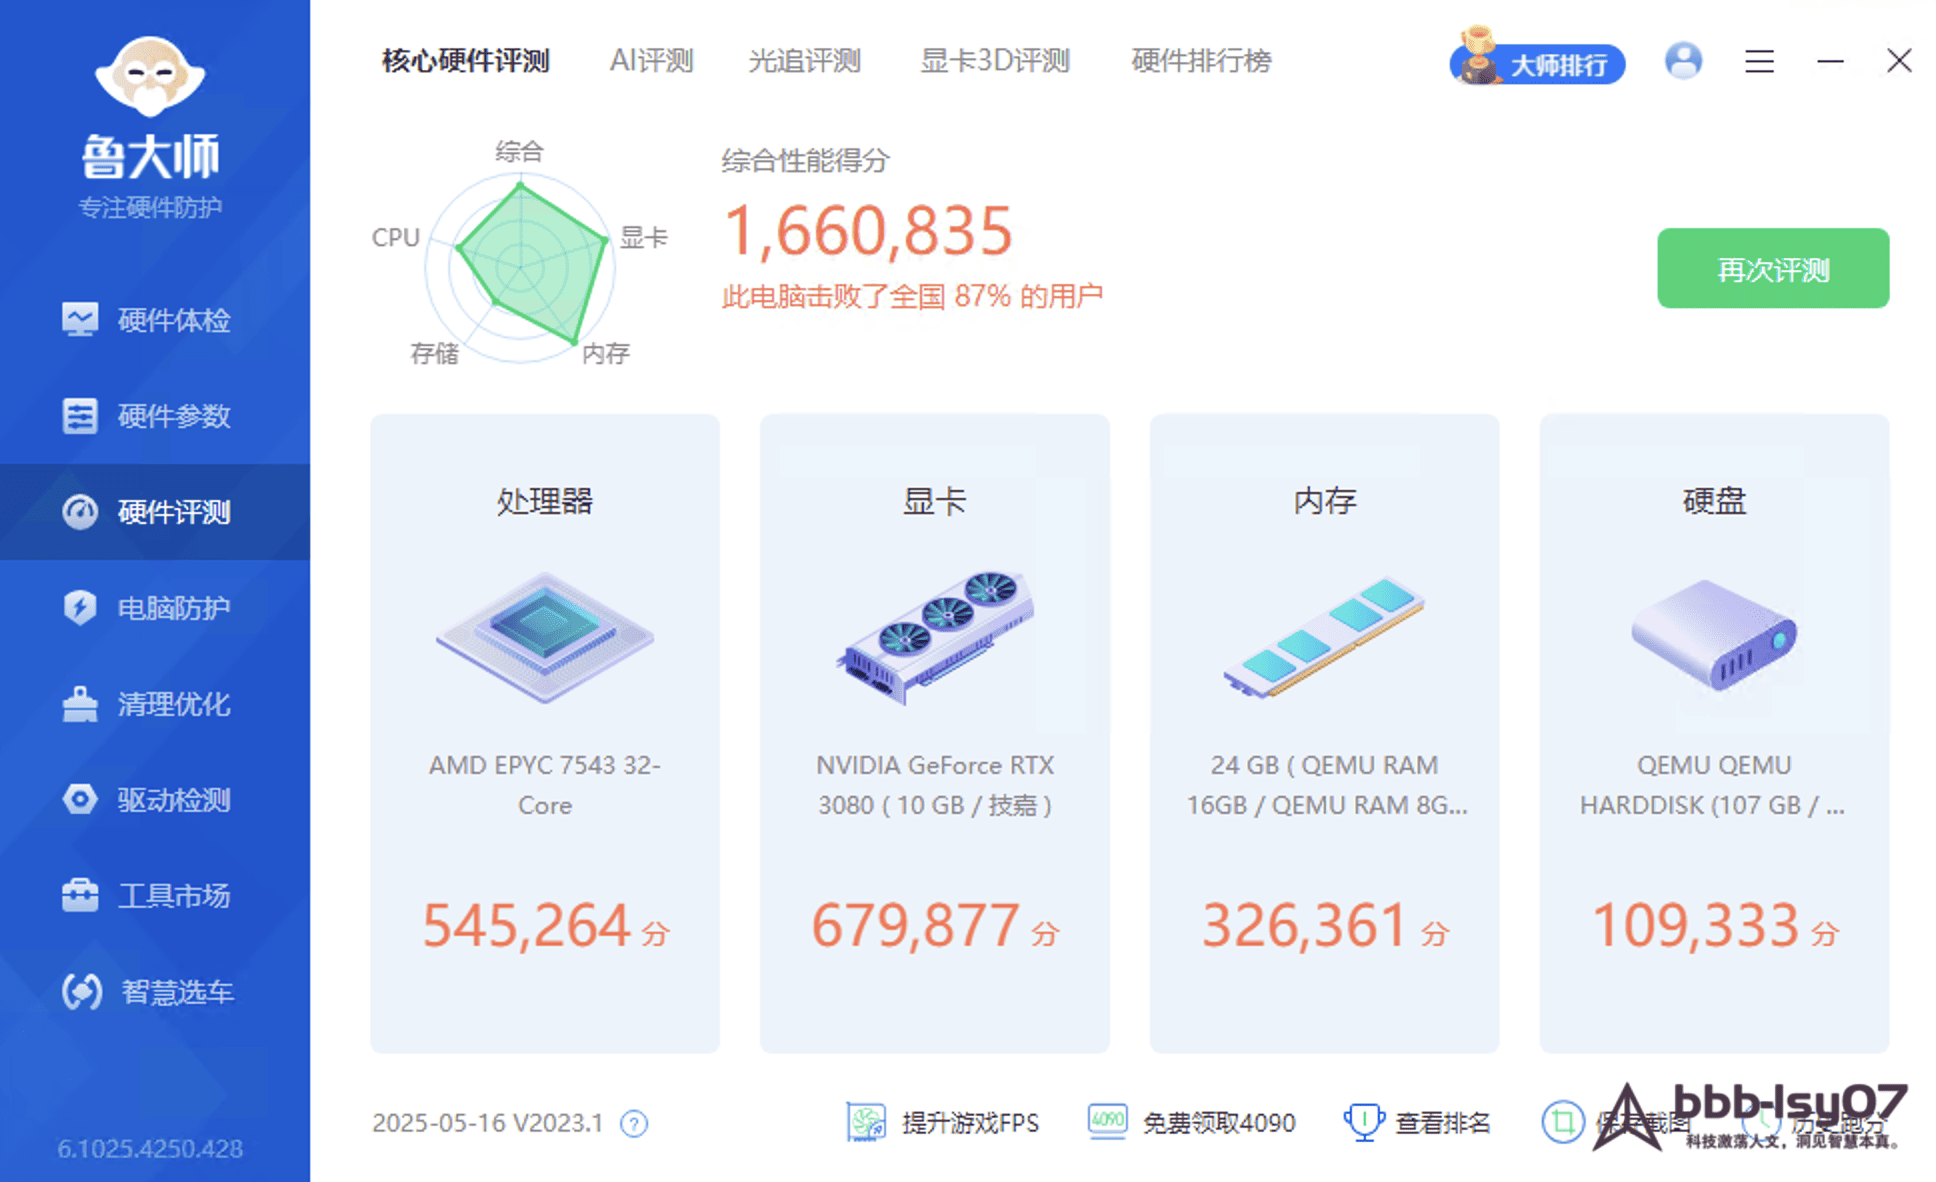Click the version help question mark icon

tap(634, 1124)
